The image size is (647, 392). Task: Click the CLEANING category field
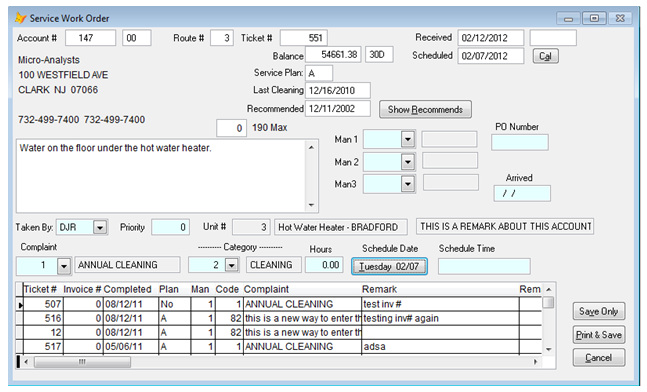pos(274,265)
